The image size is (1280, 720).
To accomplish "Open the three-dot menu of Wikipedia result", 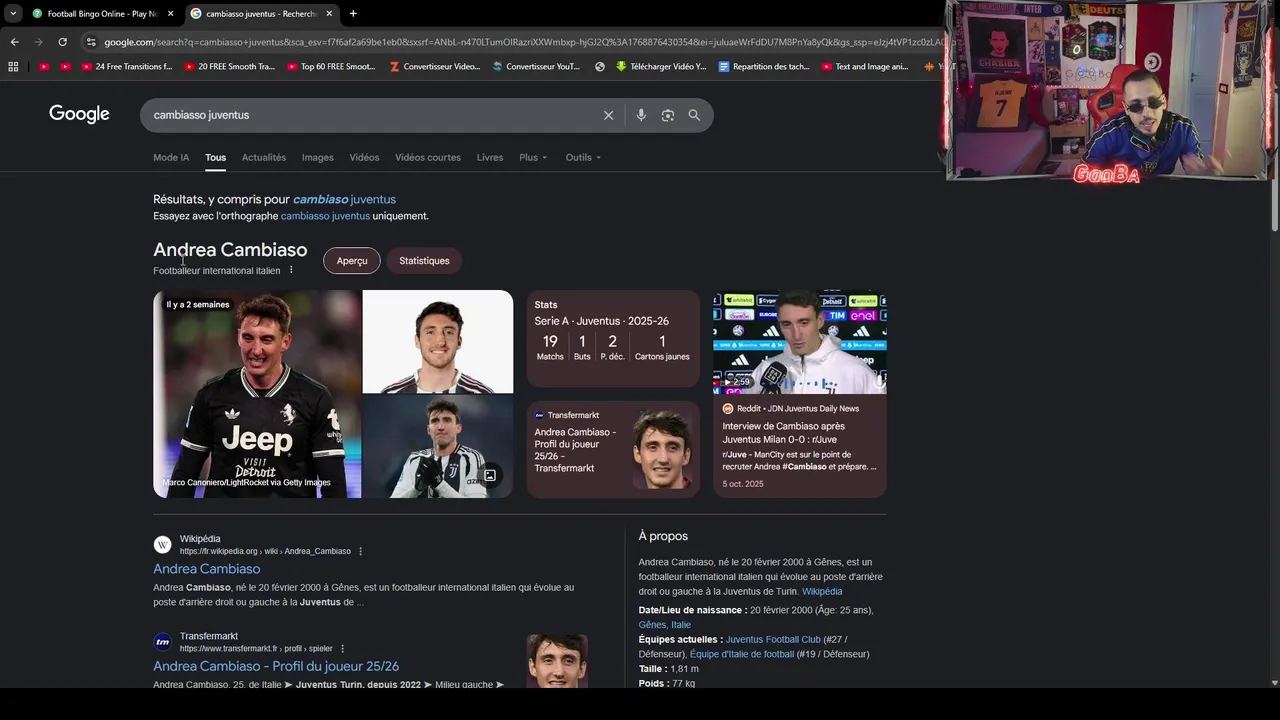I will [360, 551].
